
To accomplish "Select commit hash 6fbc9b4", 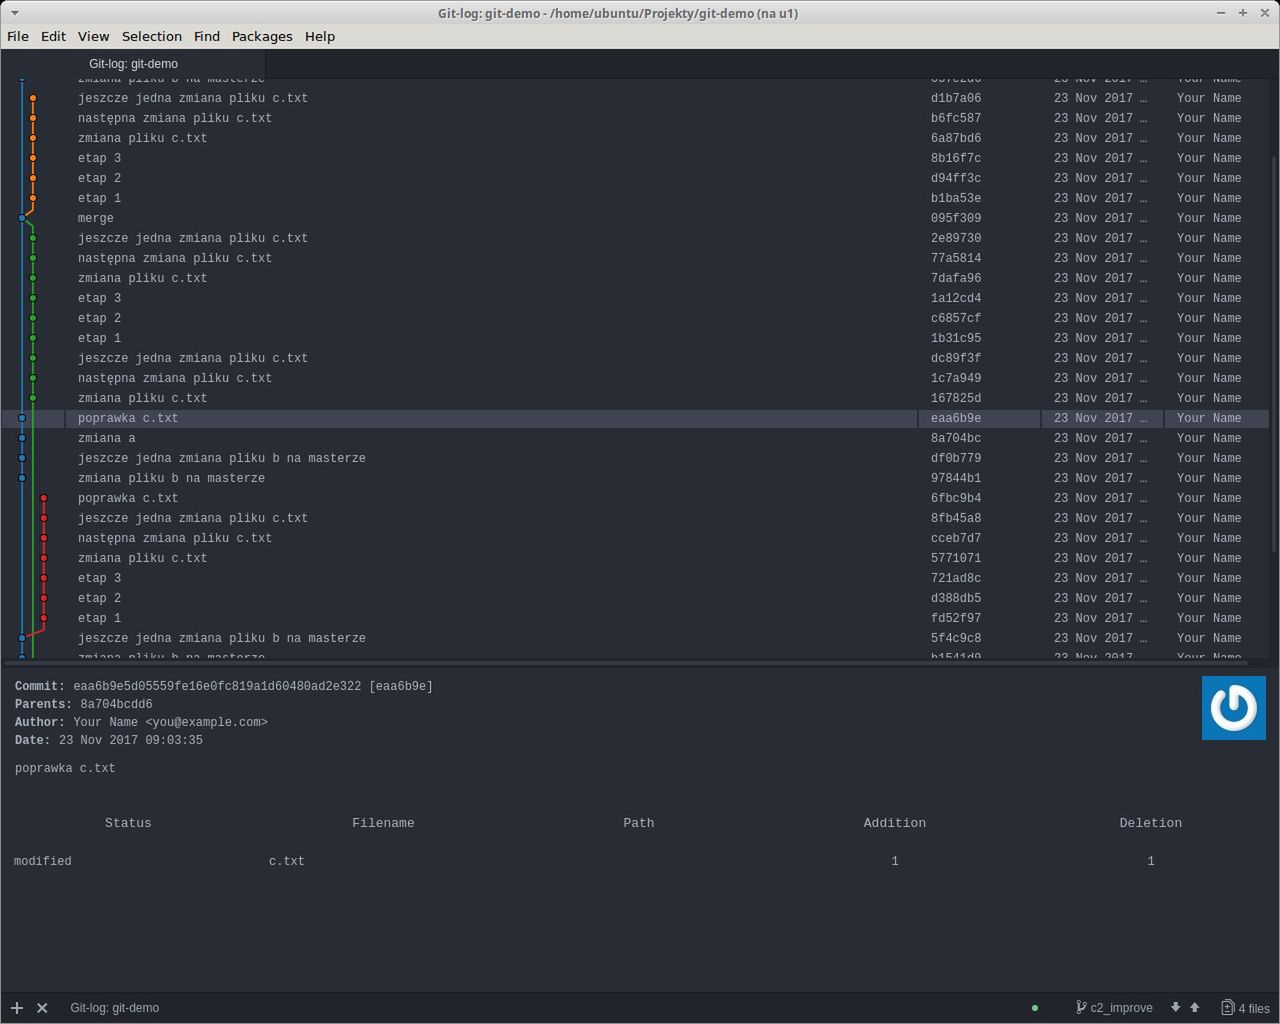I will (956, 498).
